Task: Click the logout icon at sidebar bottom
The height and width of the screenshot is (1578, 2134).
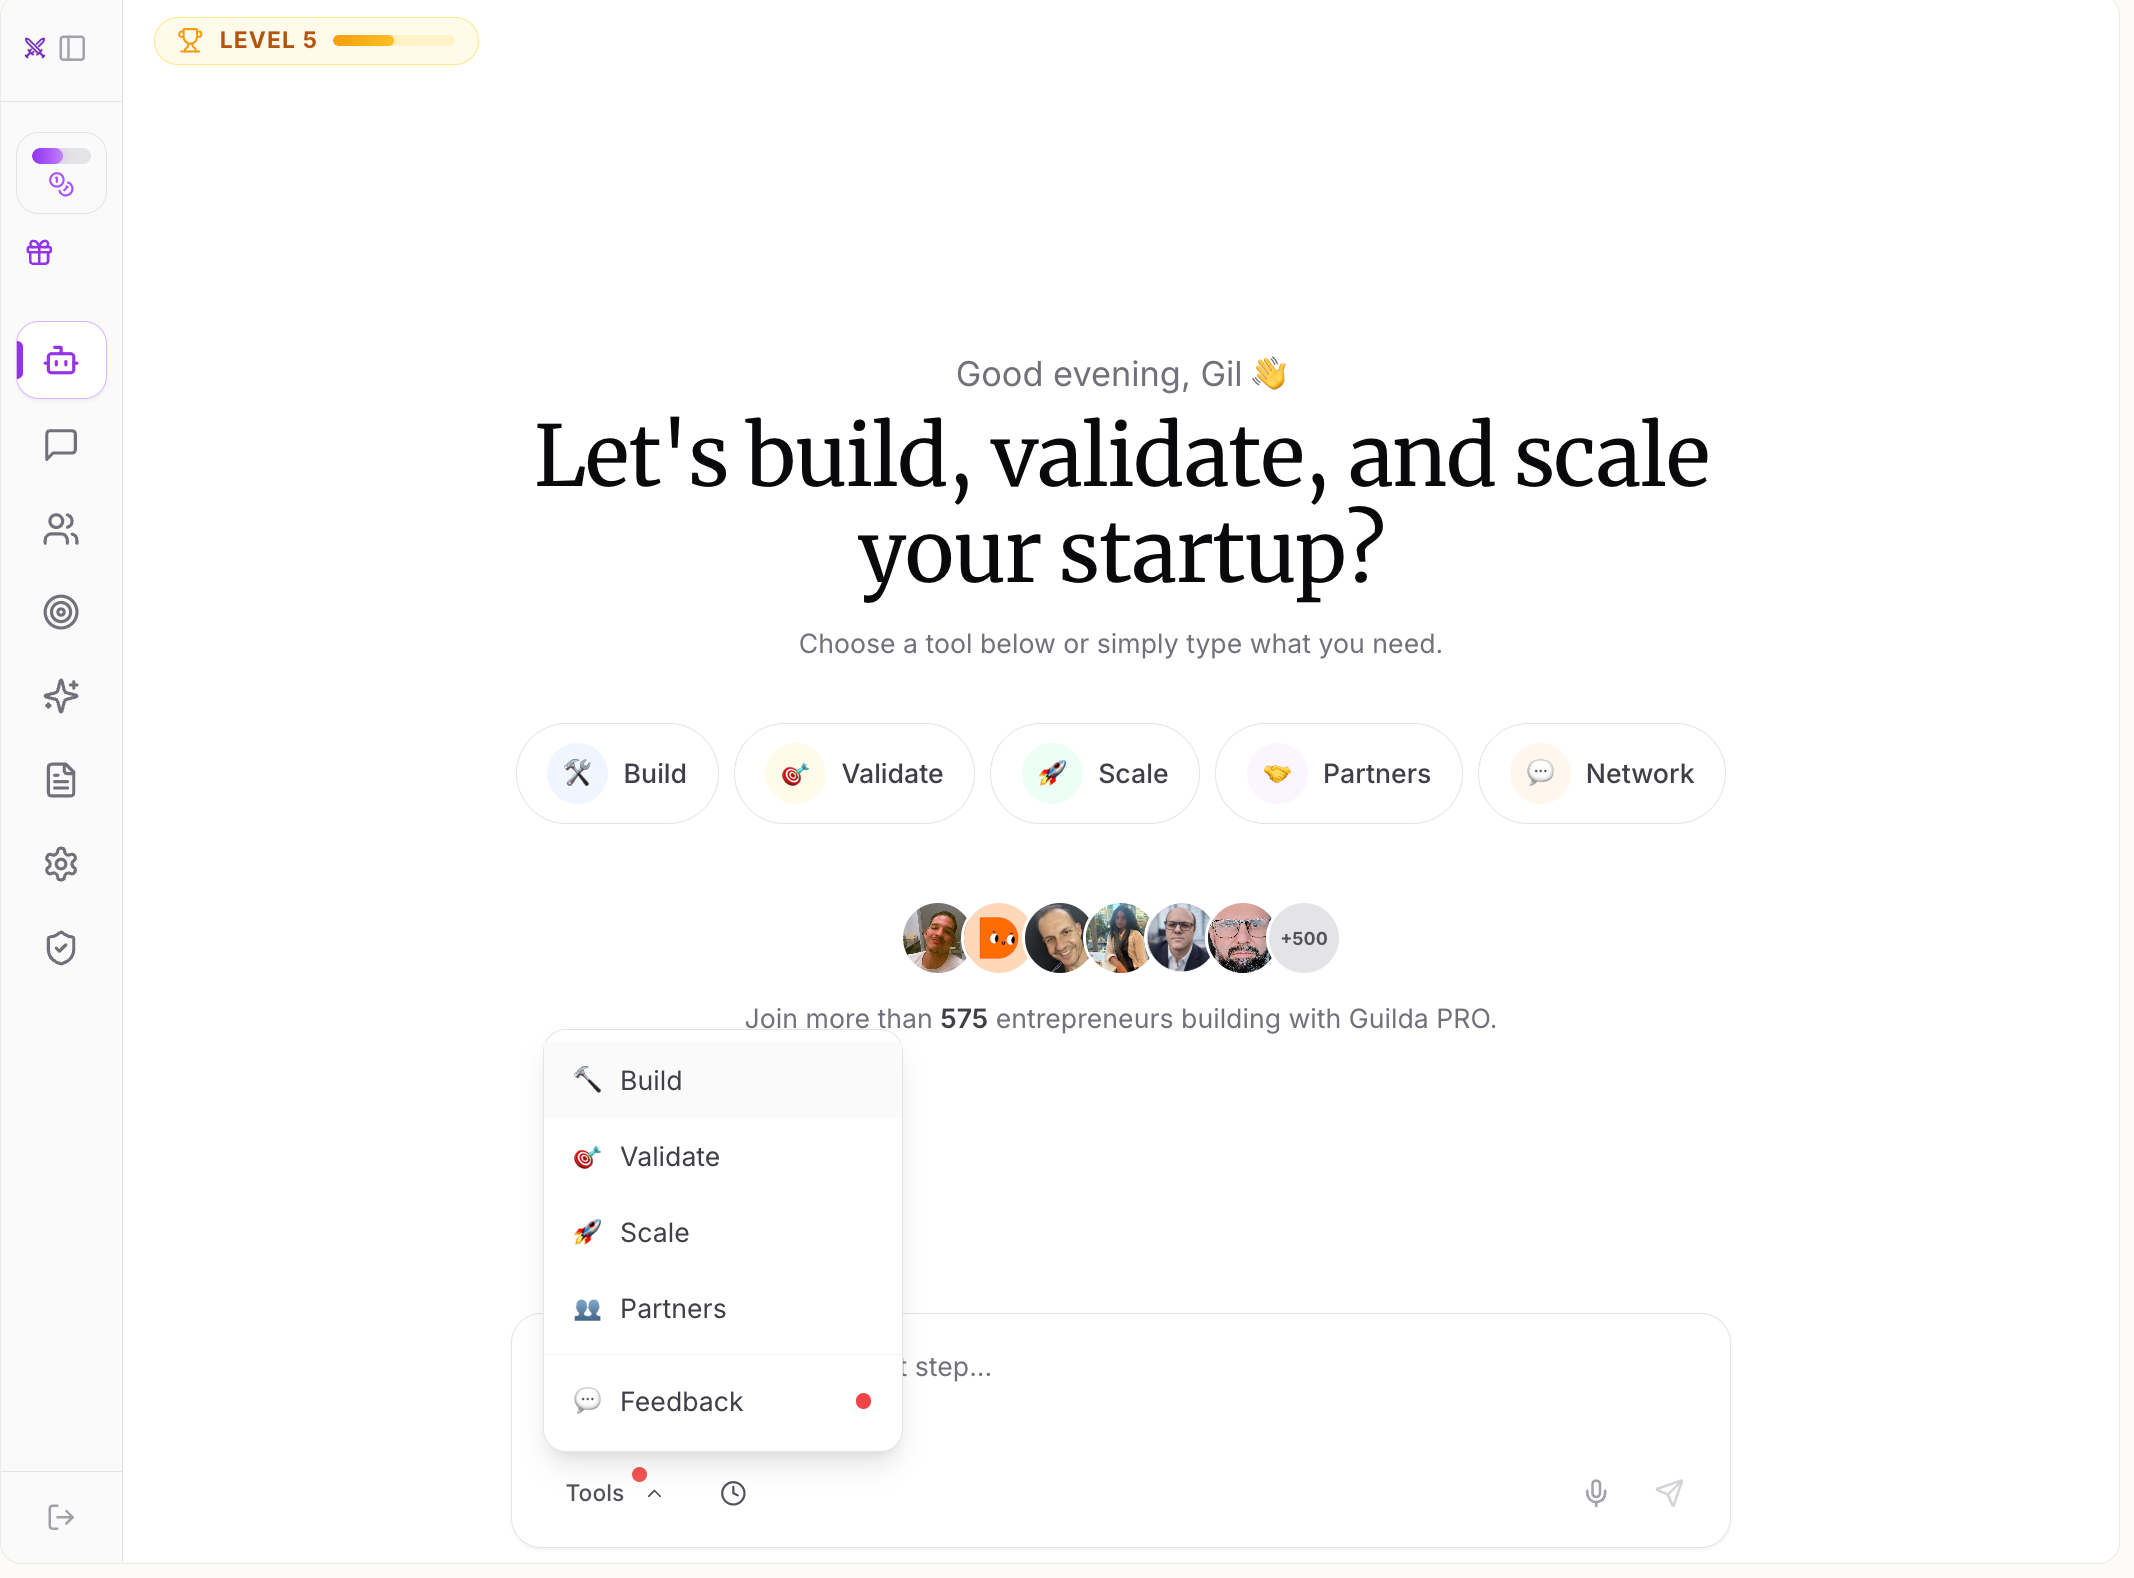Action: (61, 1517)
